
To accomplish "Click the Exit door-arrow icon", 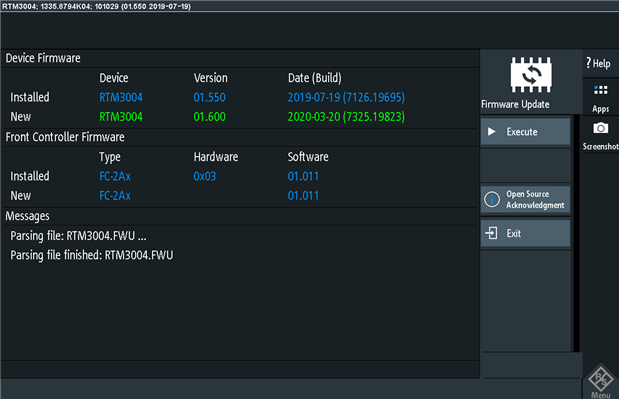I will pyautogui.click(x=491, y=233).
